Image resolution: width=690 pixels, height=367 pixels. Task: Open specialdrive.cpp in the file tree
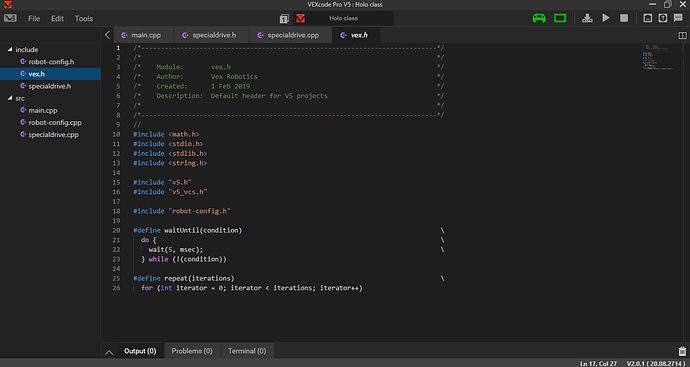pyautogui.click(x=50, y=135)
